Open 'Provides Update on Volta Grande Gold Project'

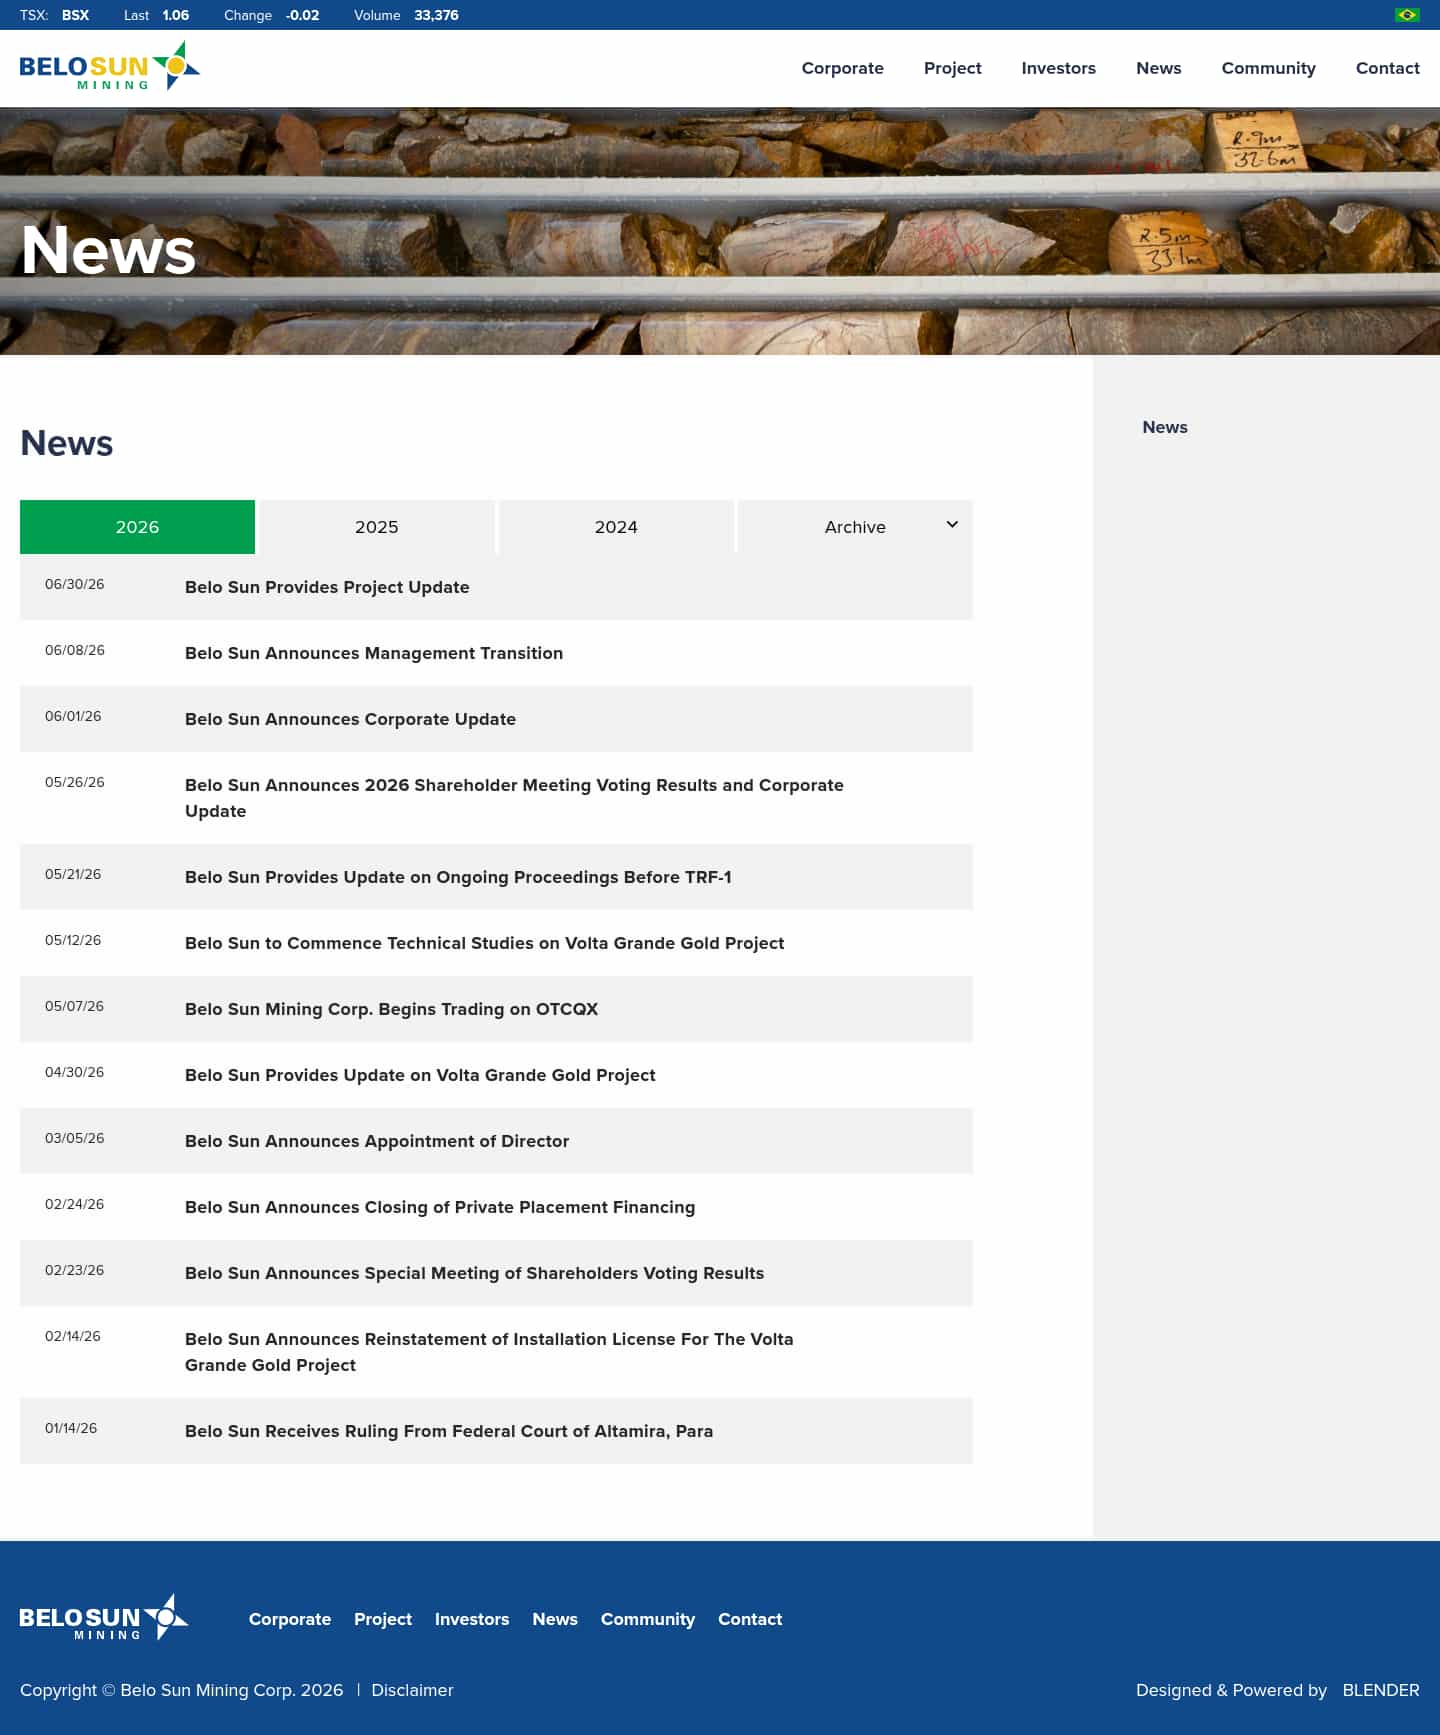(420, 1075)
